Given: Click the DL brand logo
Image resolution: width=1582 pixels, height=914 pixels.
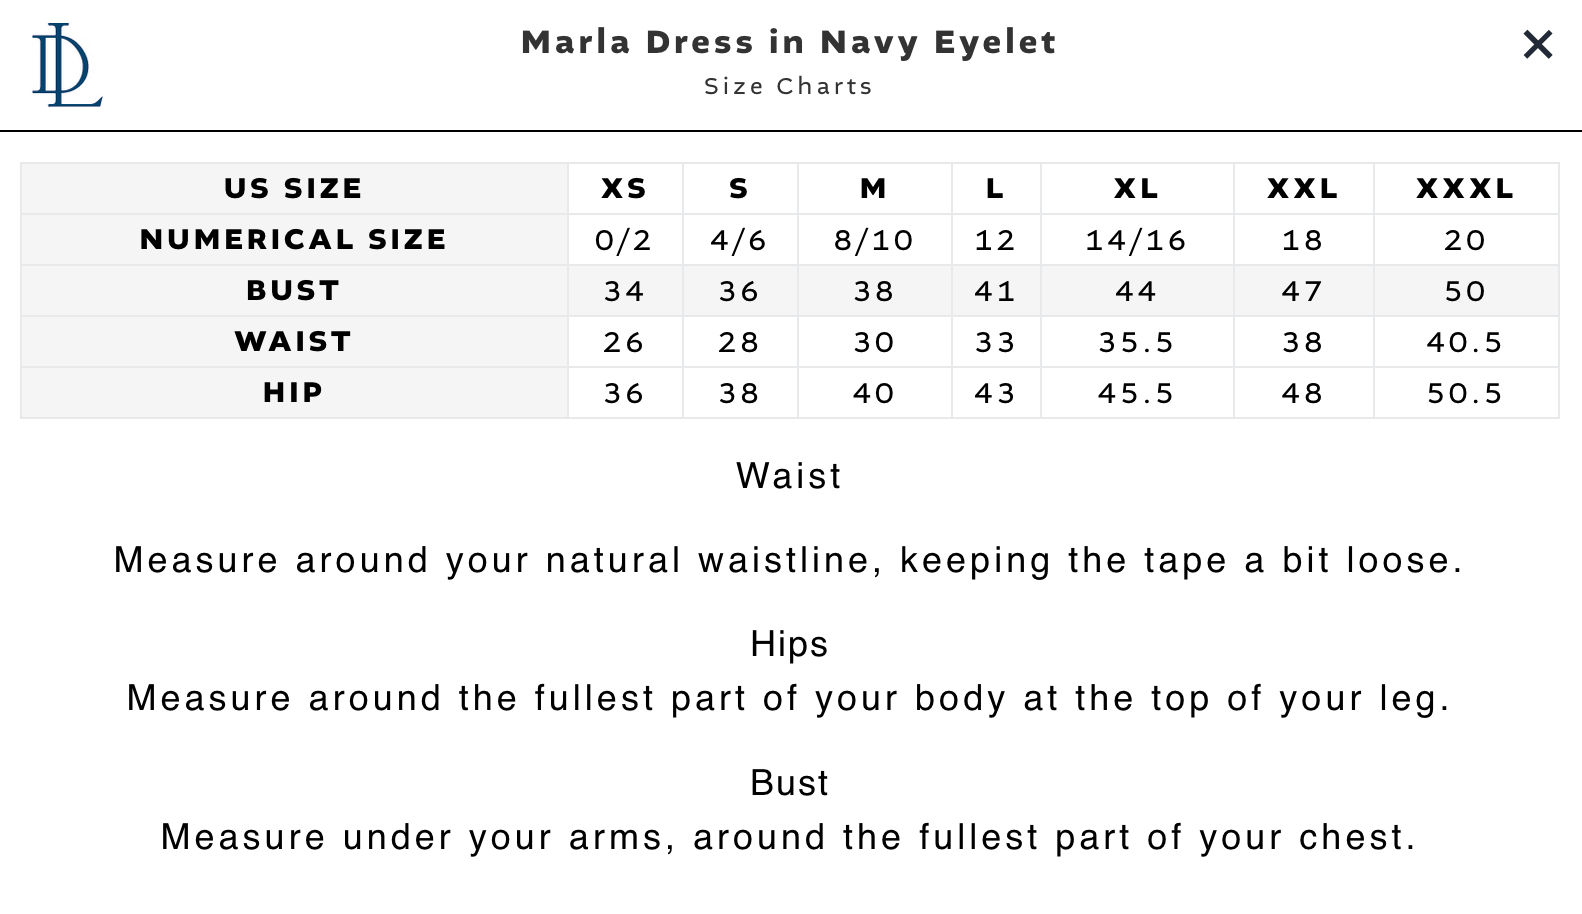Looking at the screenshot, I should [66, 66].
